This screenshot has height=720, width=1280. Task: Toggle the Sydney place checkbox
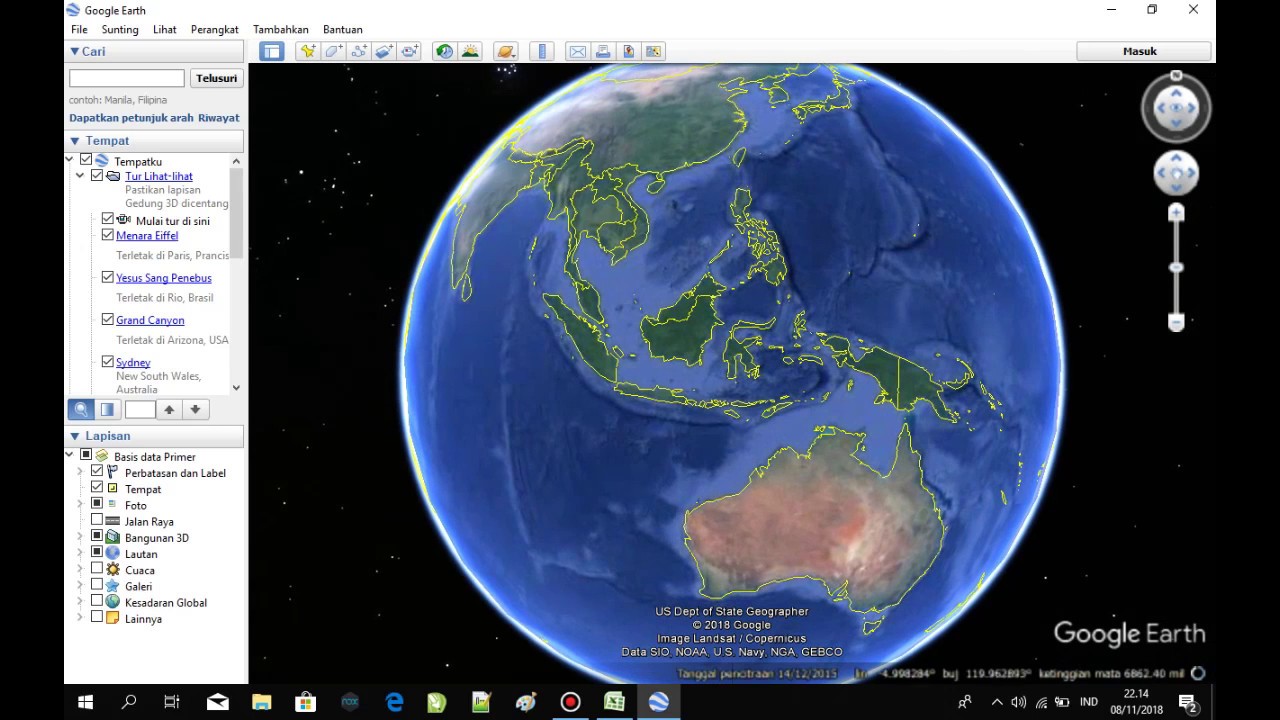(108, 362)
